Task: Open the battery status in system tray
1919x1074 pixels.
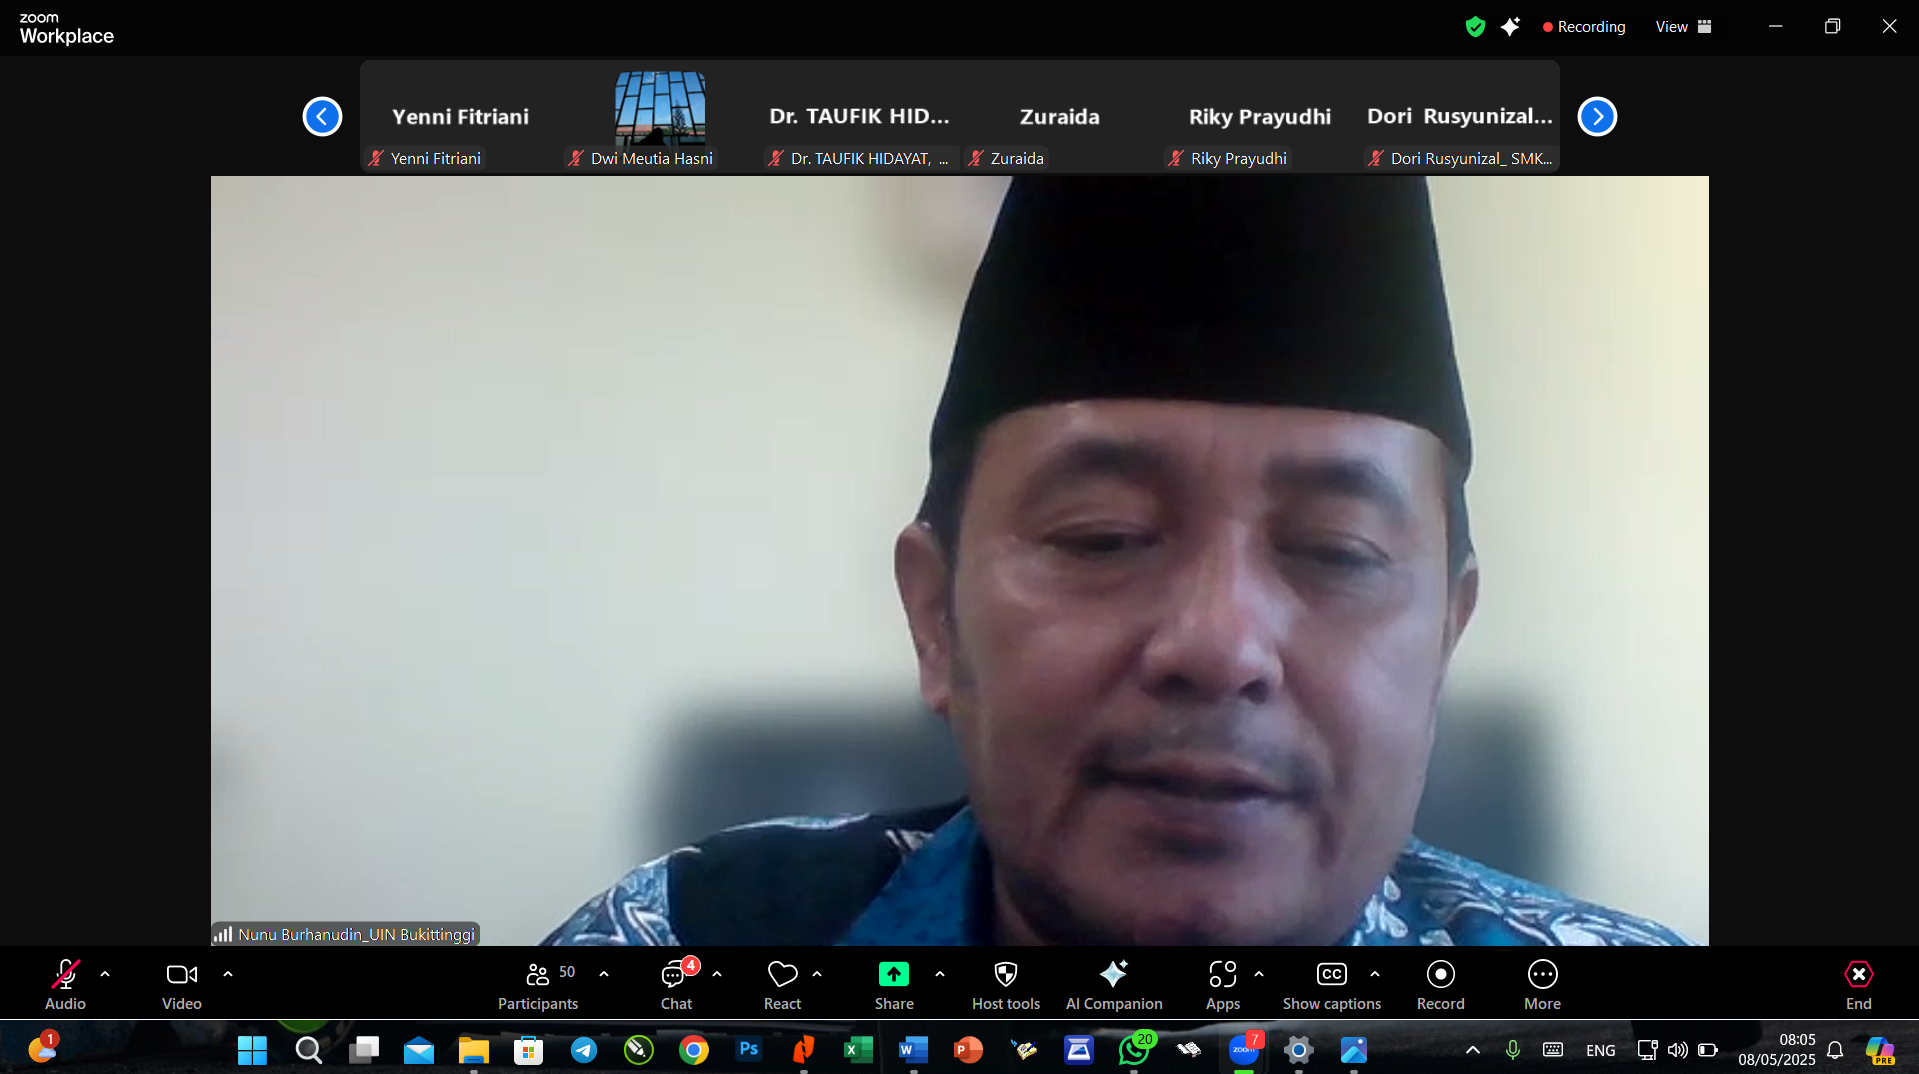Action: [x=1708, y=1050]
